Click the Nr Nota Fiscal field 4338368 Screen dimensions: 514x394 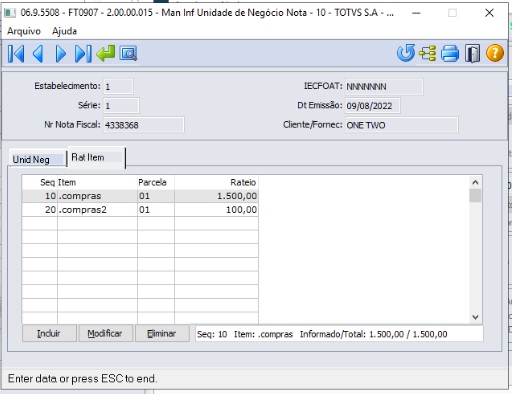click(x=144, y=125)
